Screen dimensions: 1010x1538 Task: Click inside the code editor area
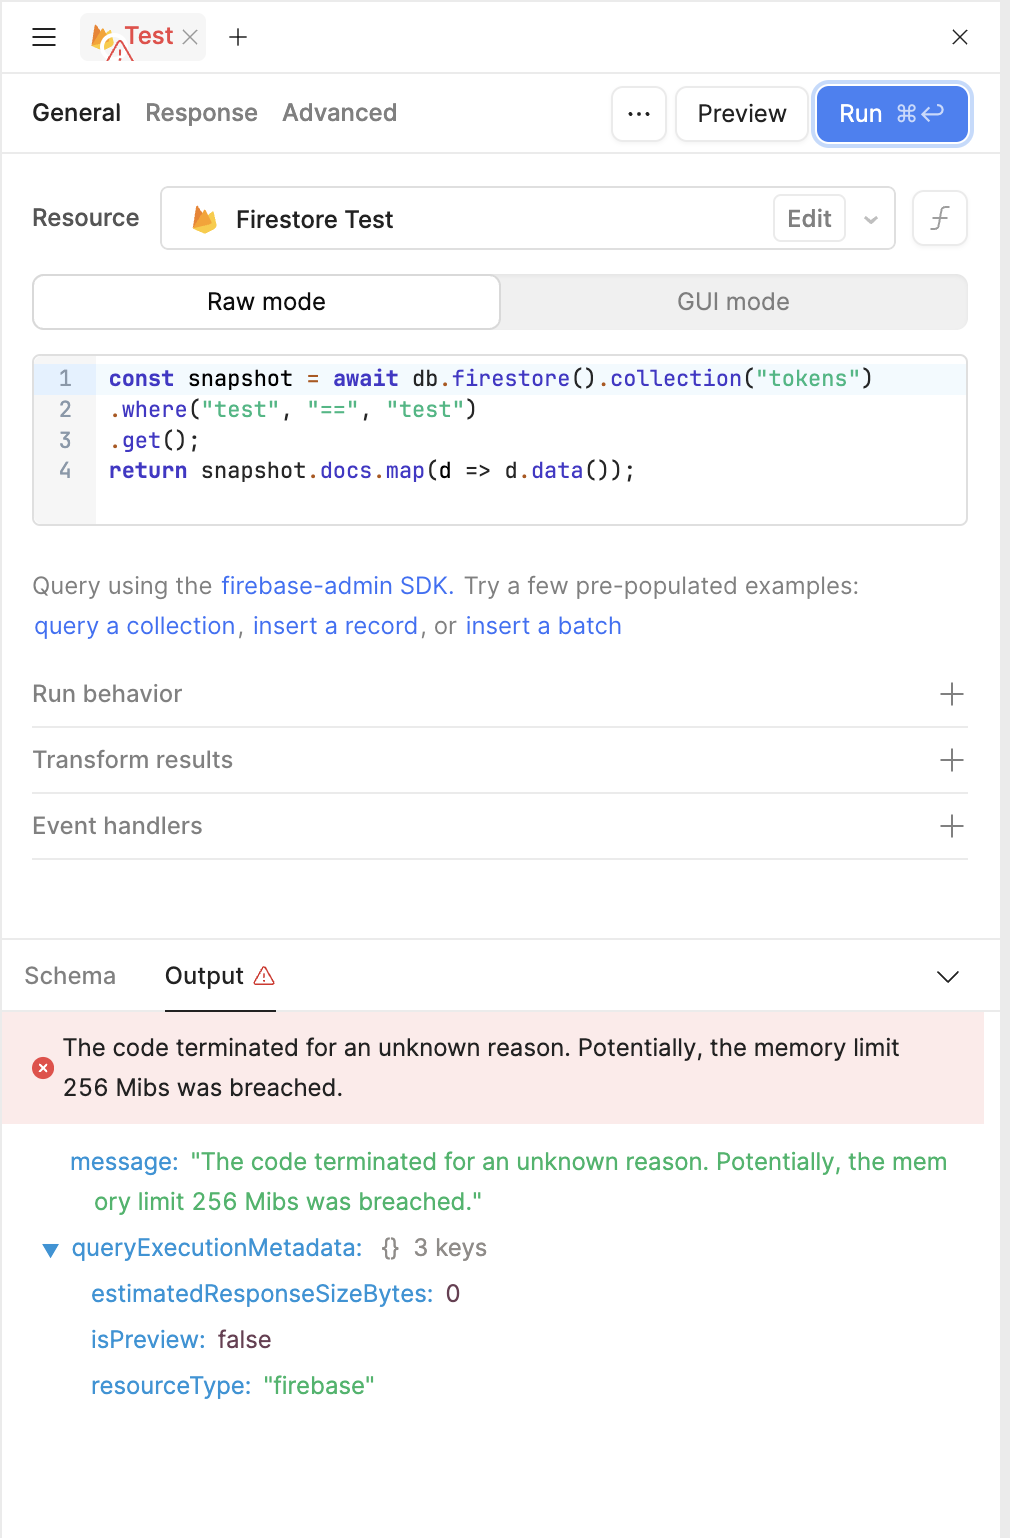tap(530, 495)
